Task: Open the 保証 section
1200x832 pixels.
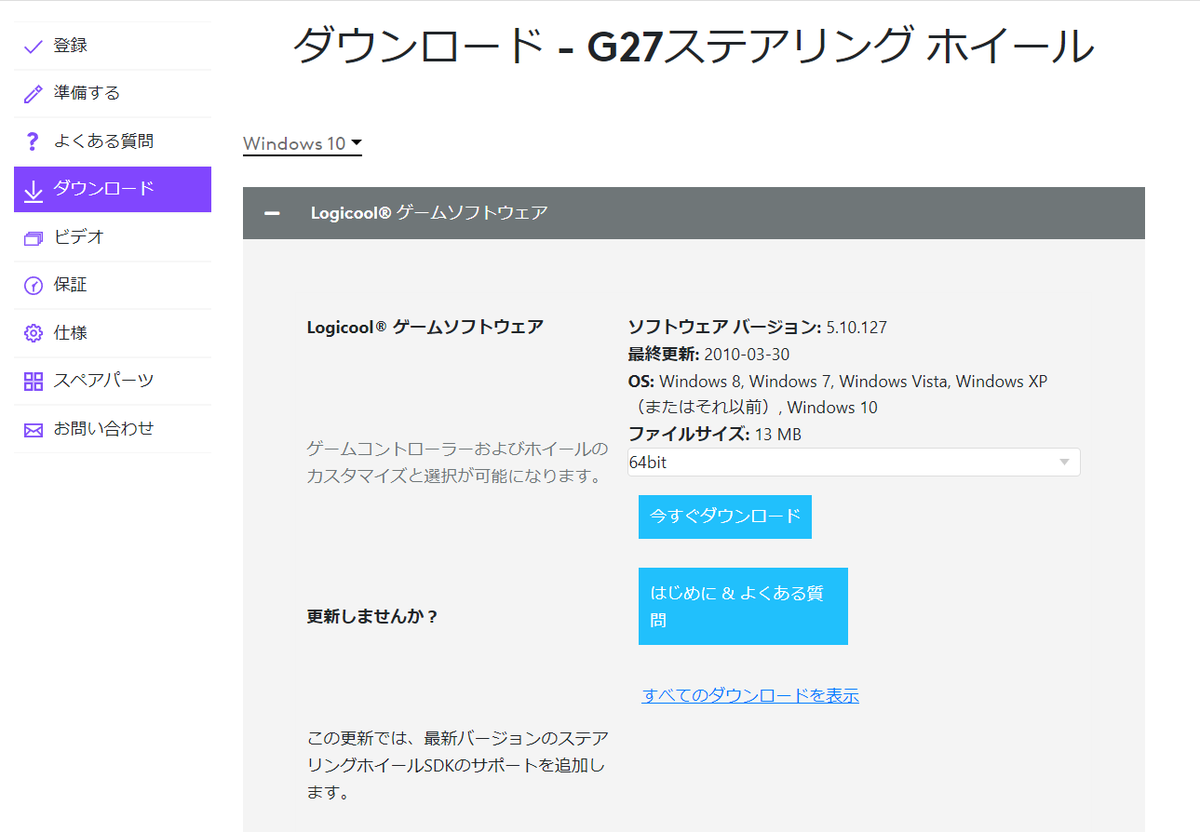Action: click(x=112, y=286)
